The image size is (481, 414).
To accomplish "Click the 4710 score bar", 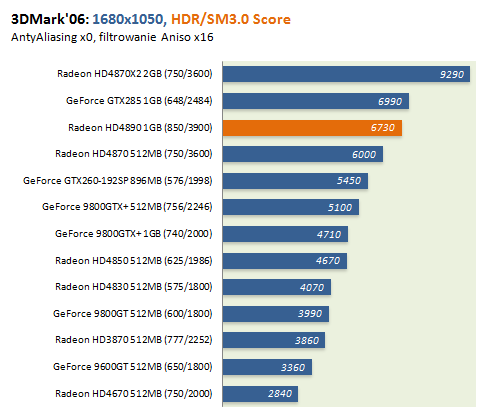I will pos(285,234).
